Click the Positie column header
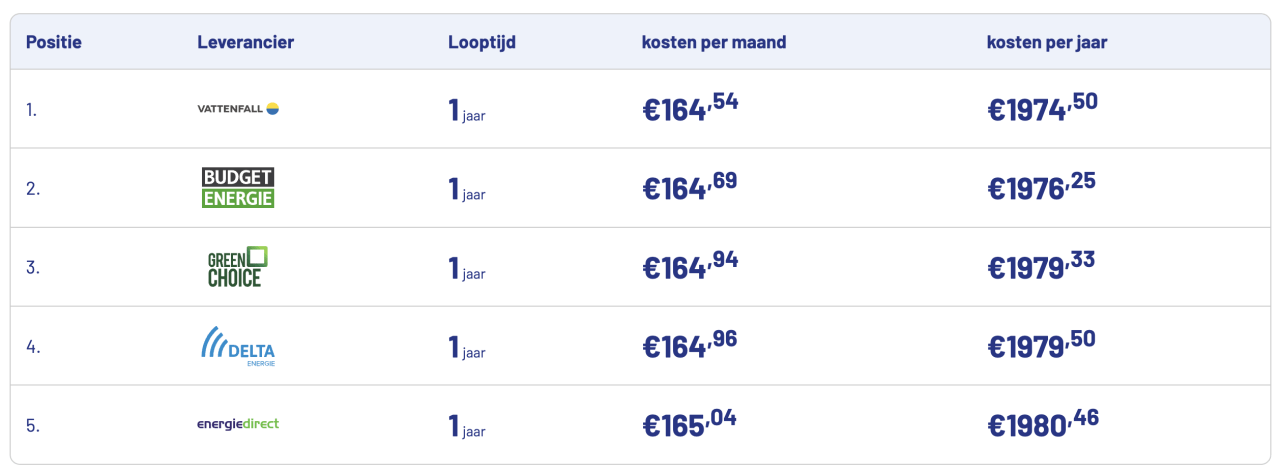 tap(54, 42)
